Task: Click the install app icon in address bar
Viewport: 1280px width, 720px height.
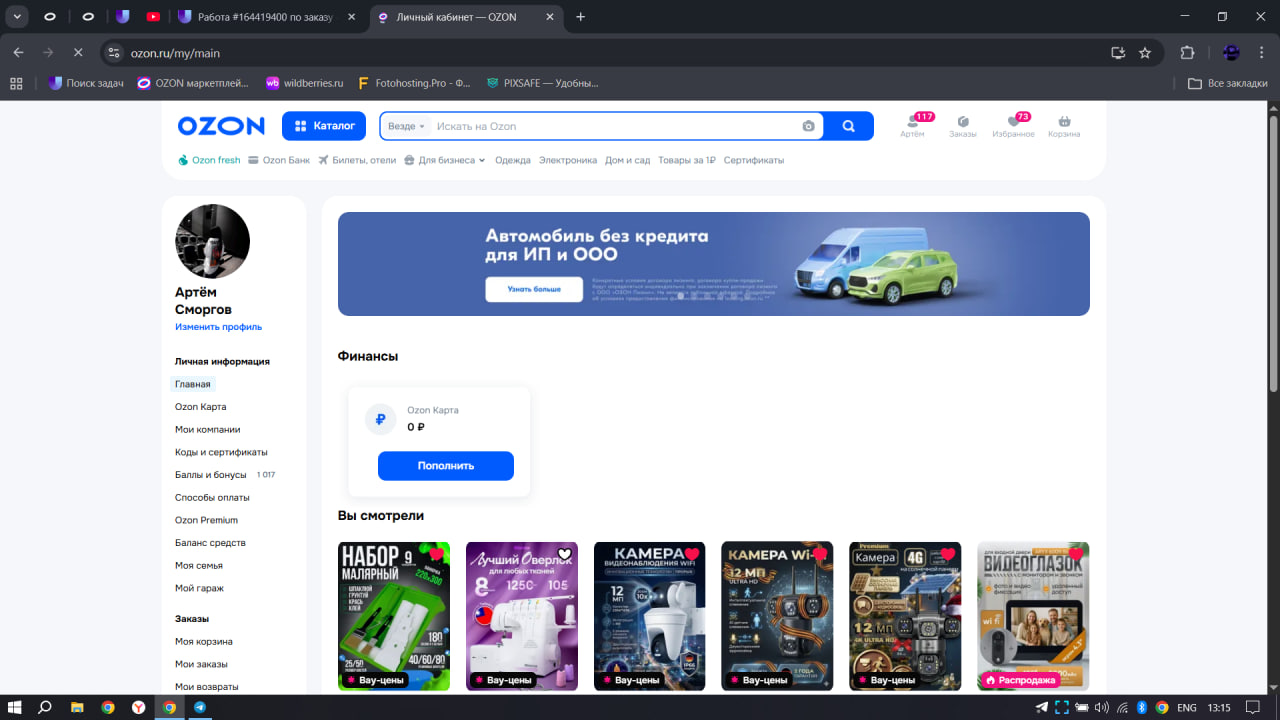Action: [1118, 53]
